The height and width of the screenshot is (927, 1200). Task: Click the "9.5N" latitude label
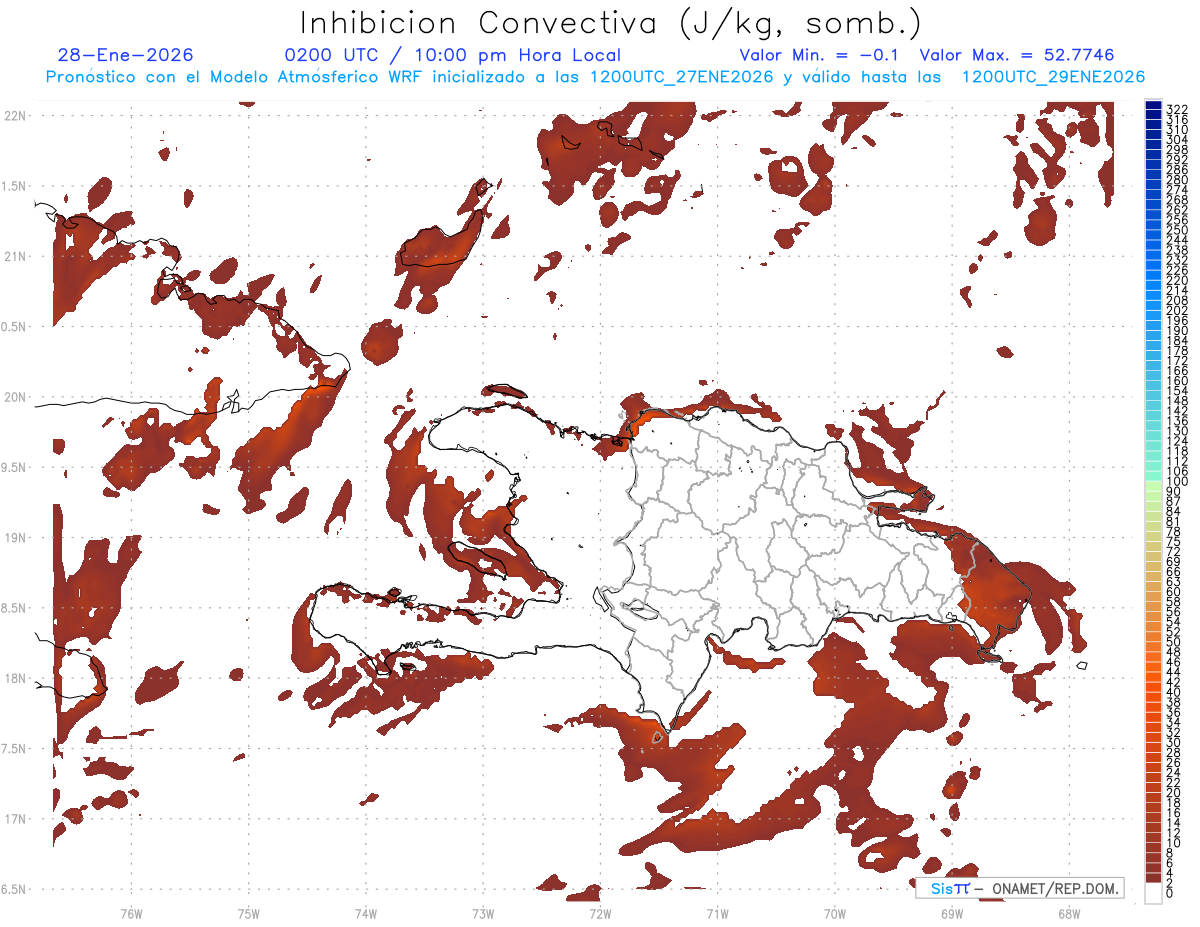[x=14, y=467]
